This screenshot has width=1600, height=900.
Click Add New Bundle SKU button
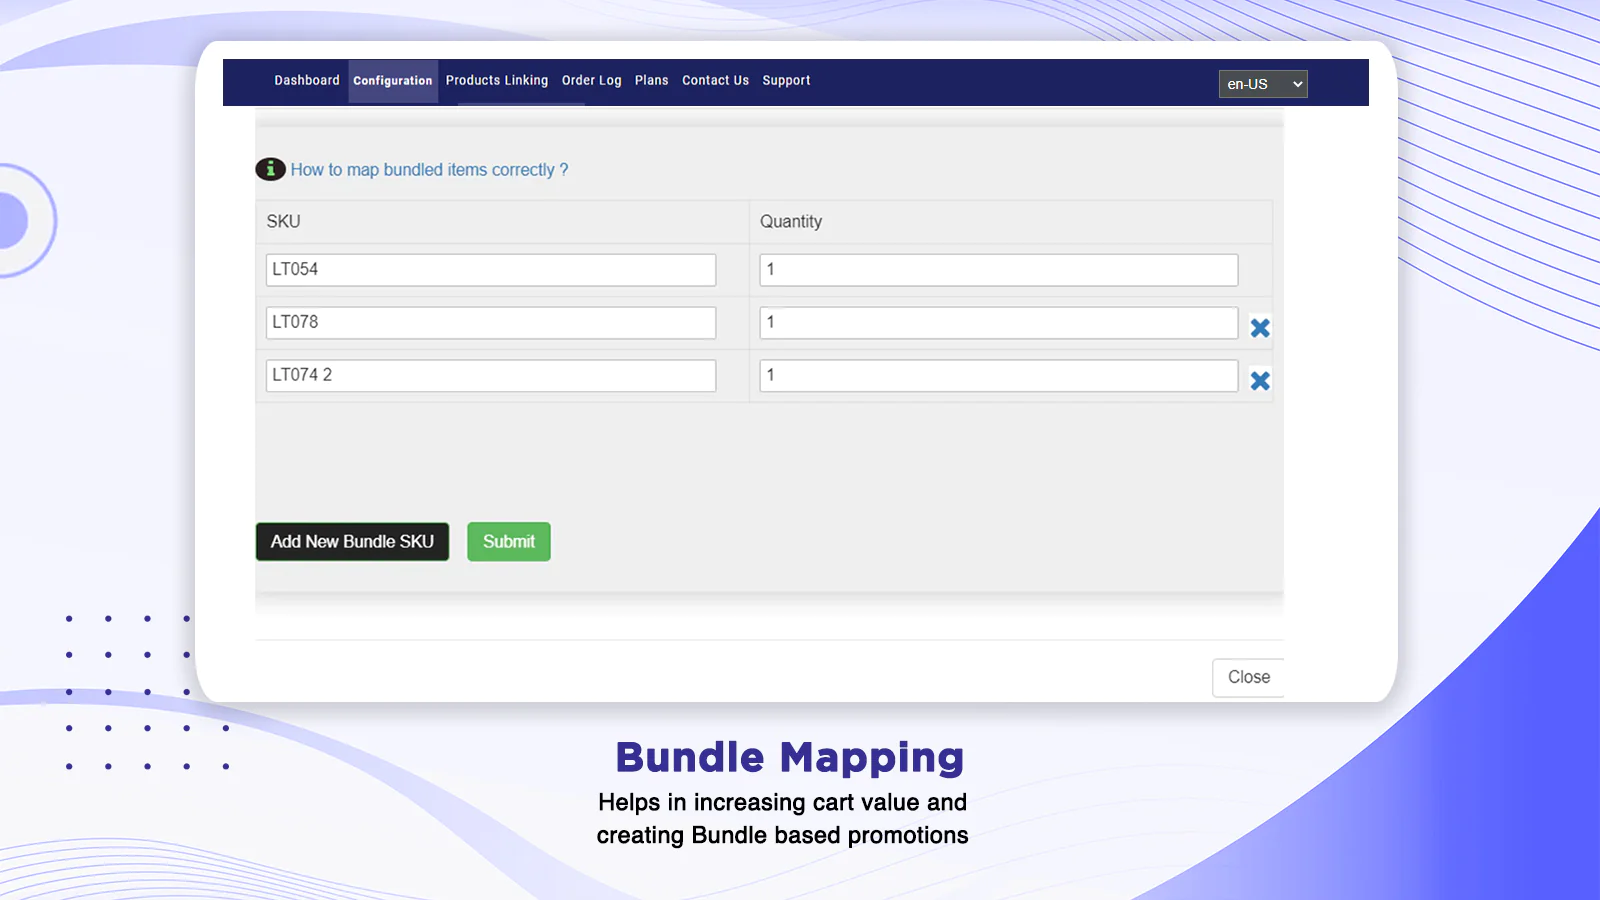tap(352, 542)
